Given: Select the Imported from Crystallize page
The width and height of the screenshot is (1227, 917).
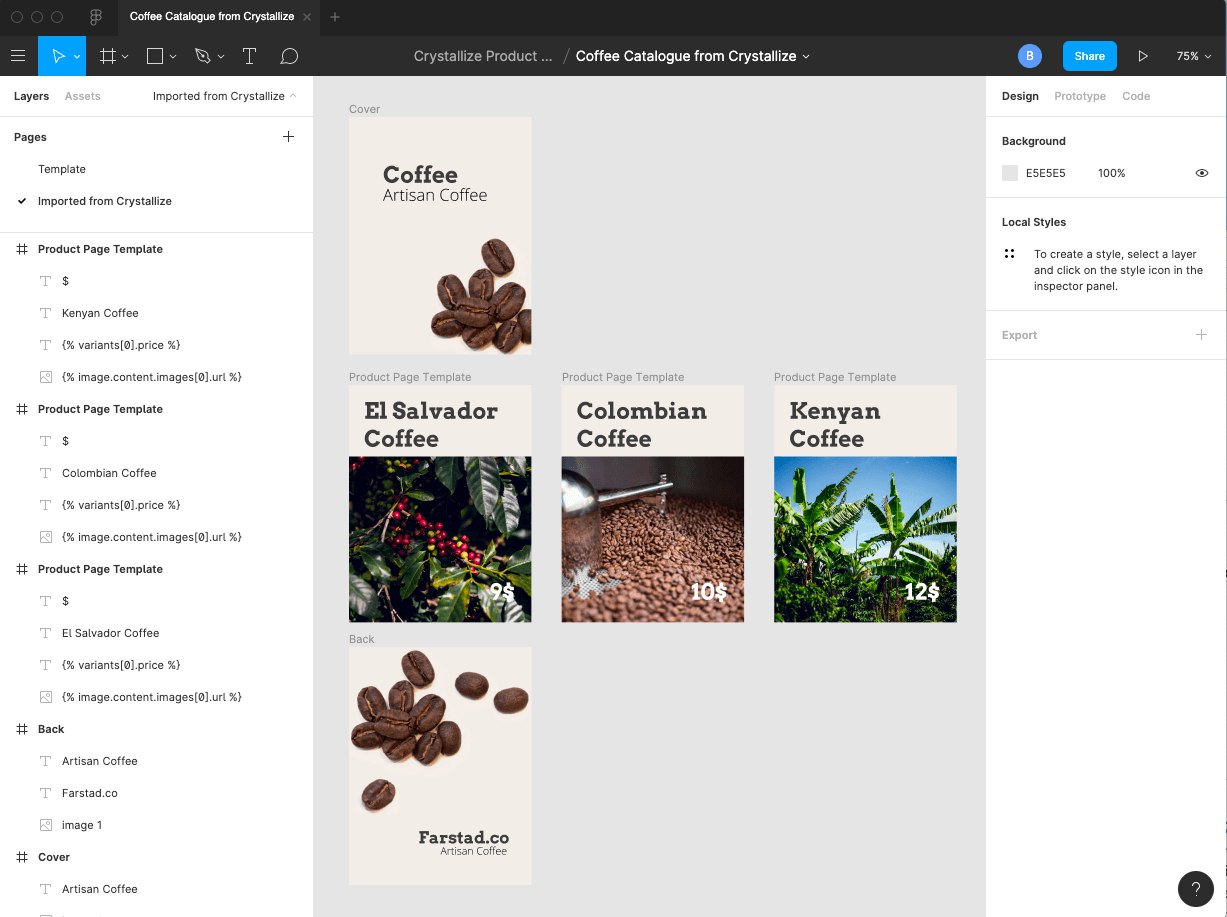Looking at the screenshot, I should coord(105,201).
